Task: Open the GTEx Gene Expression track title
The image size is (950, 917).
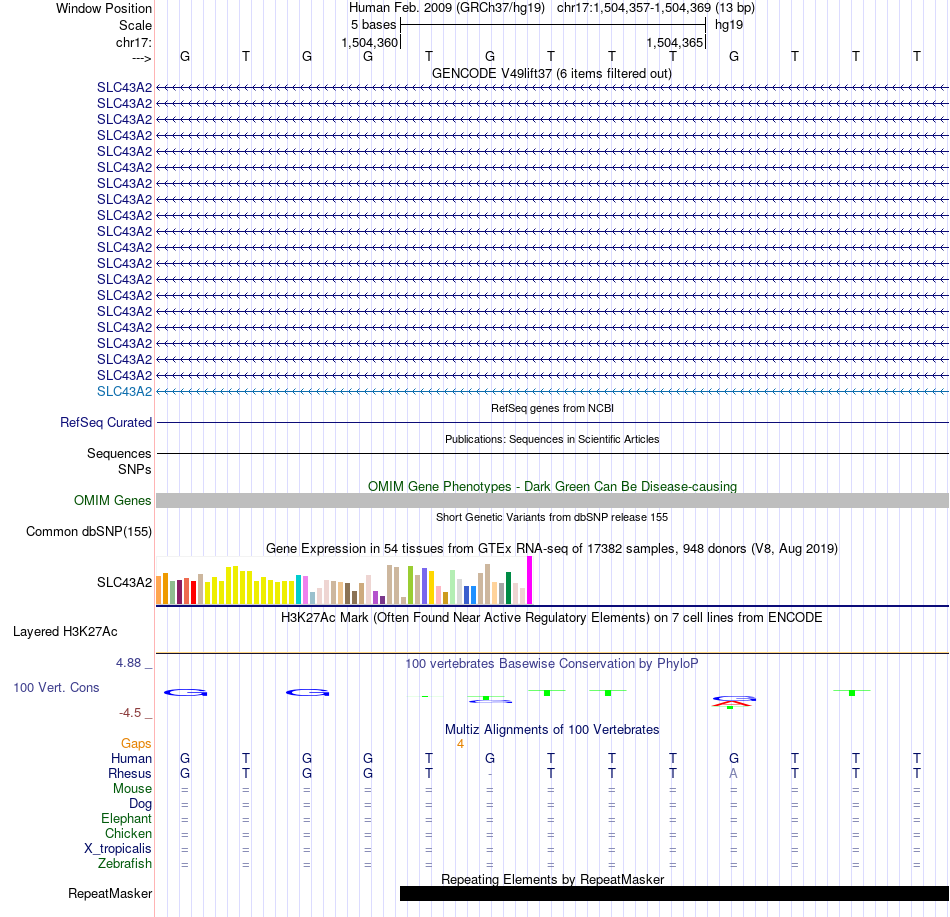Action: tap(552, 548)
